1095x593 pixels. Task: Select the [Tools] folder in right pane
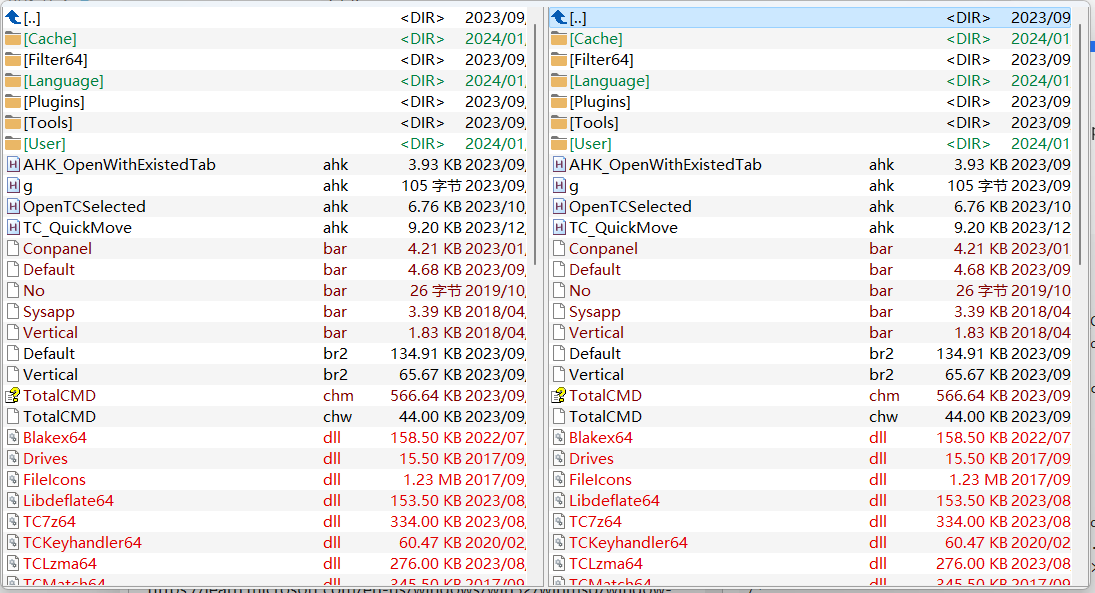tap(594, 122)
